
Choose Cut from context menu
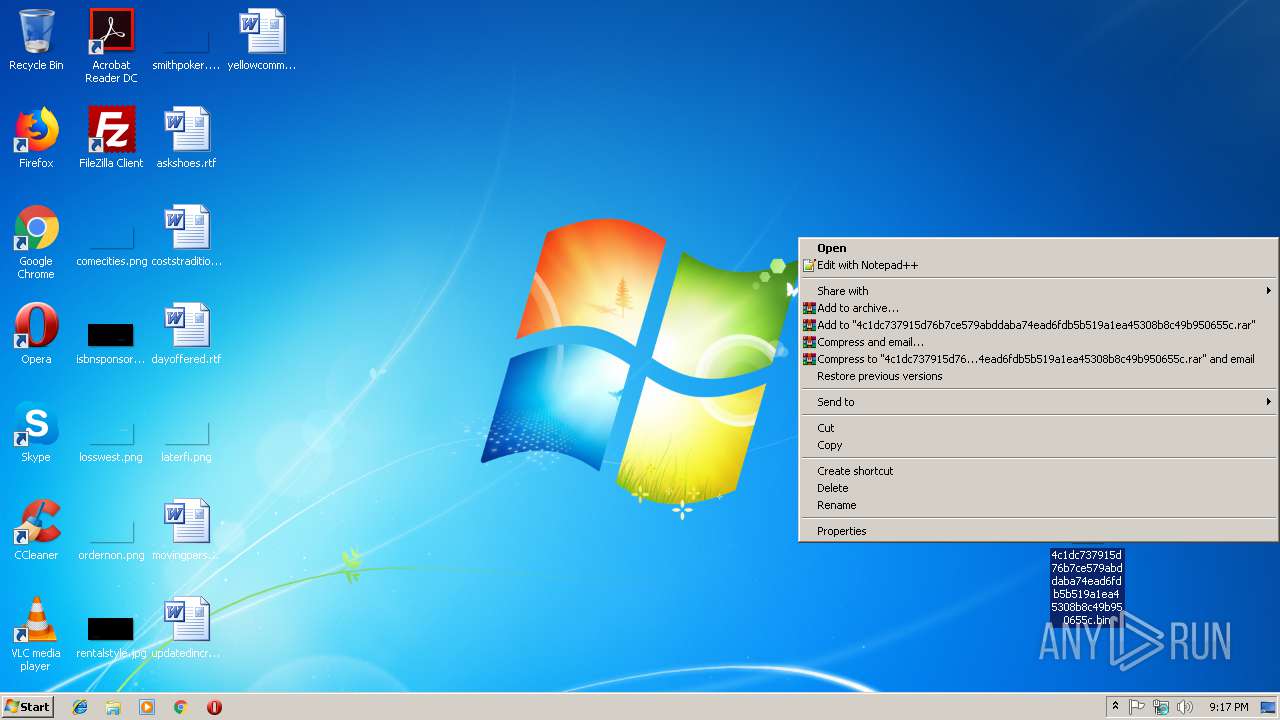pyautogui.click(x=1038, y=428)
